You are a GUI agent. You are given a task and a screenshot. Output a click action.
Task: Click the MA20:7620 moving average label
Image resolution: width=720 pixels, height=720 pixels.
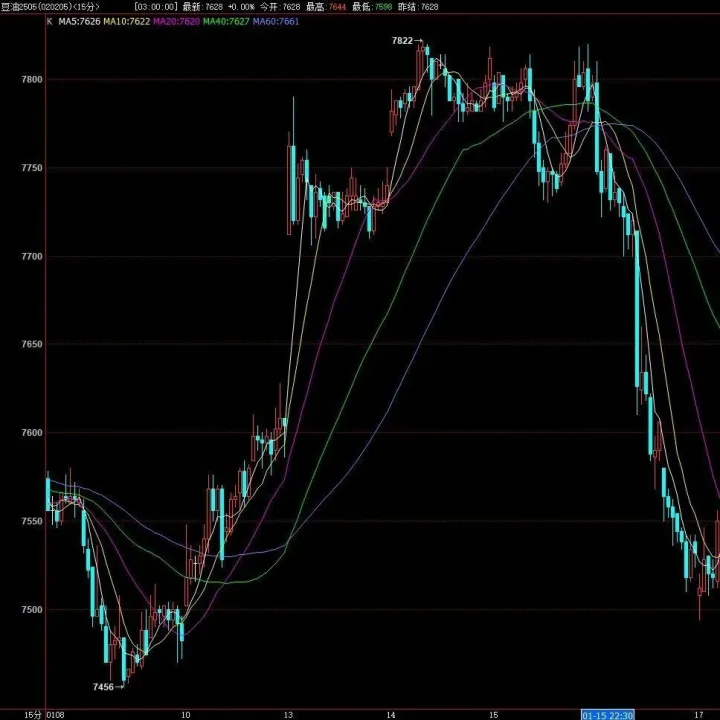coord(176,21)
